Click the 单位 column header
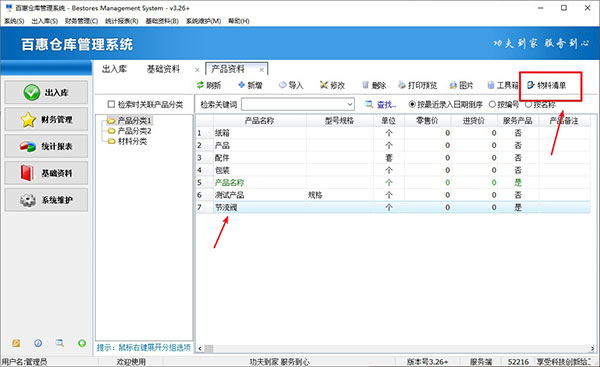The width and height of the screenshot is (600, 367). coord(388,121)
